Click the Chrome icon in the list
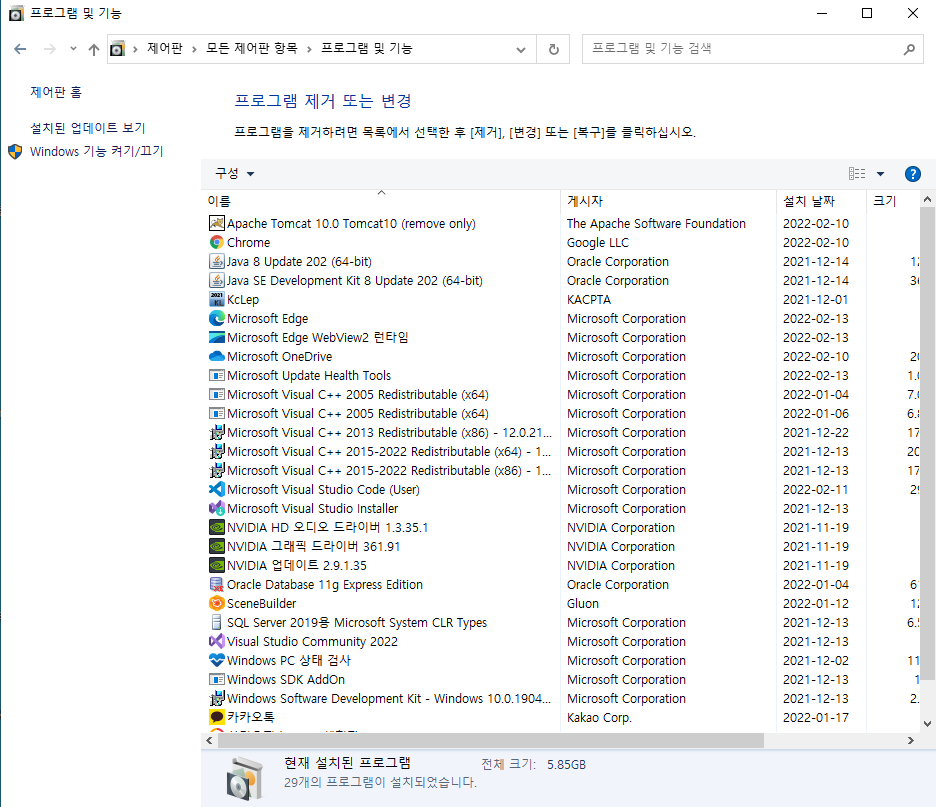This screenshot has height=807, width=936. [x=217, y=242]
